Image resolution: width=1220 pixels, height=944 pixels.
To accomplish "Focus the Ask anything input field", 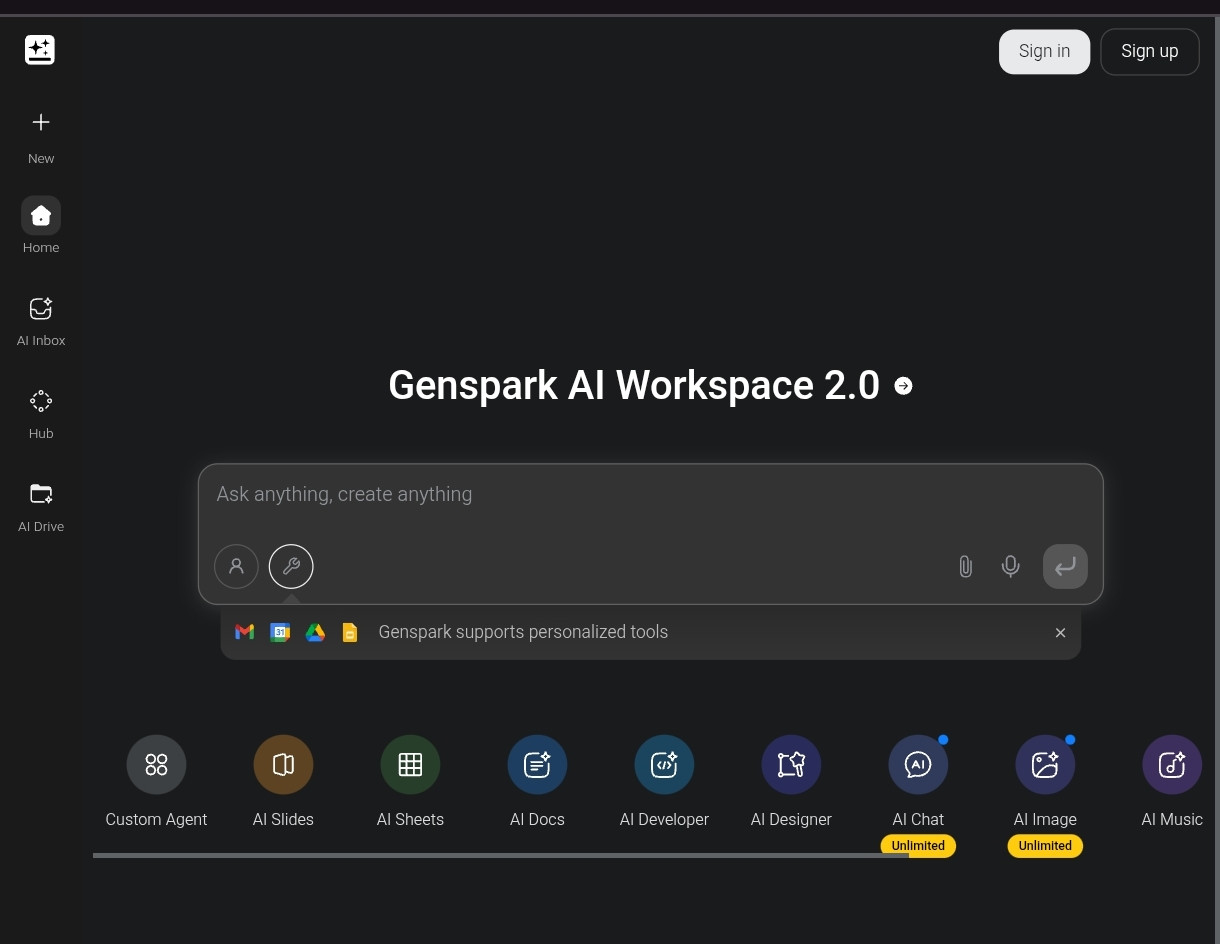I will point(650,494).
